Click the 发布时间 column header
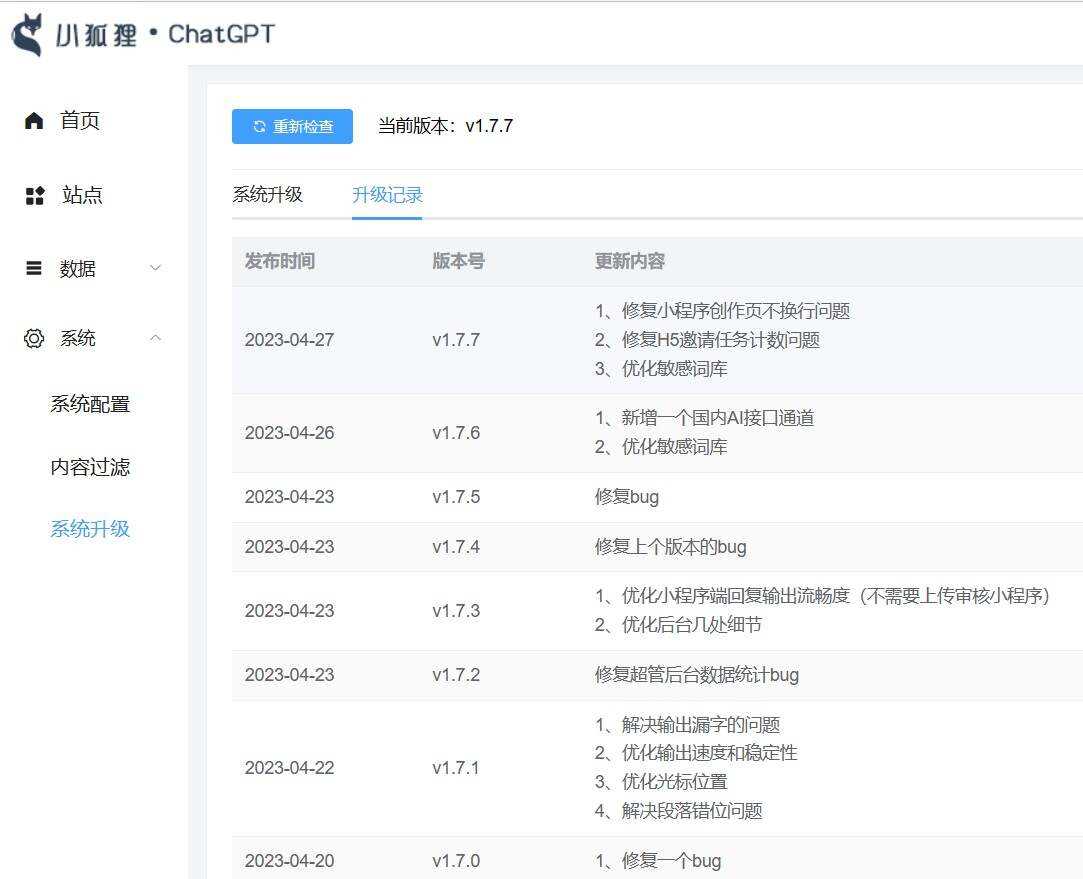Viewport: 1083px width, 879px height. [279, 261]
